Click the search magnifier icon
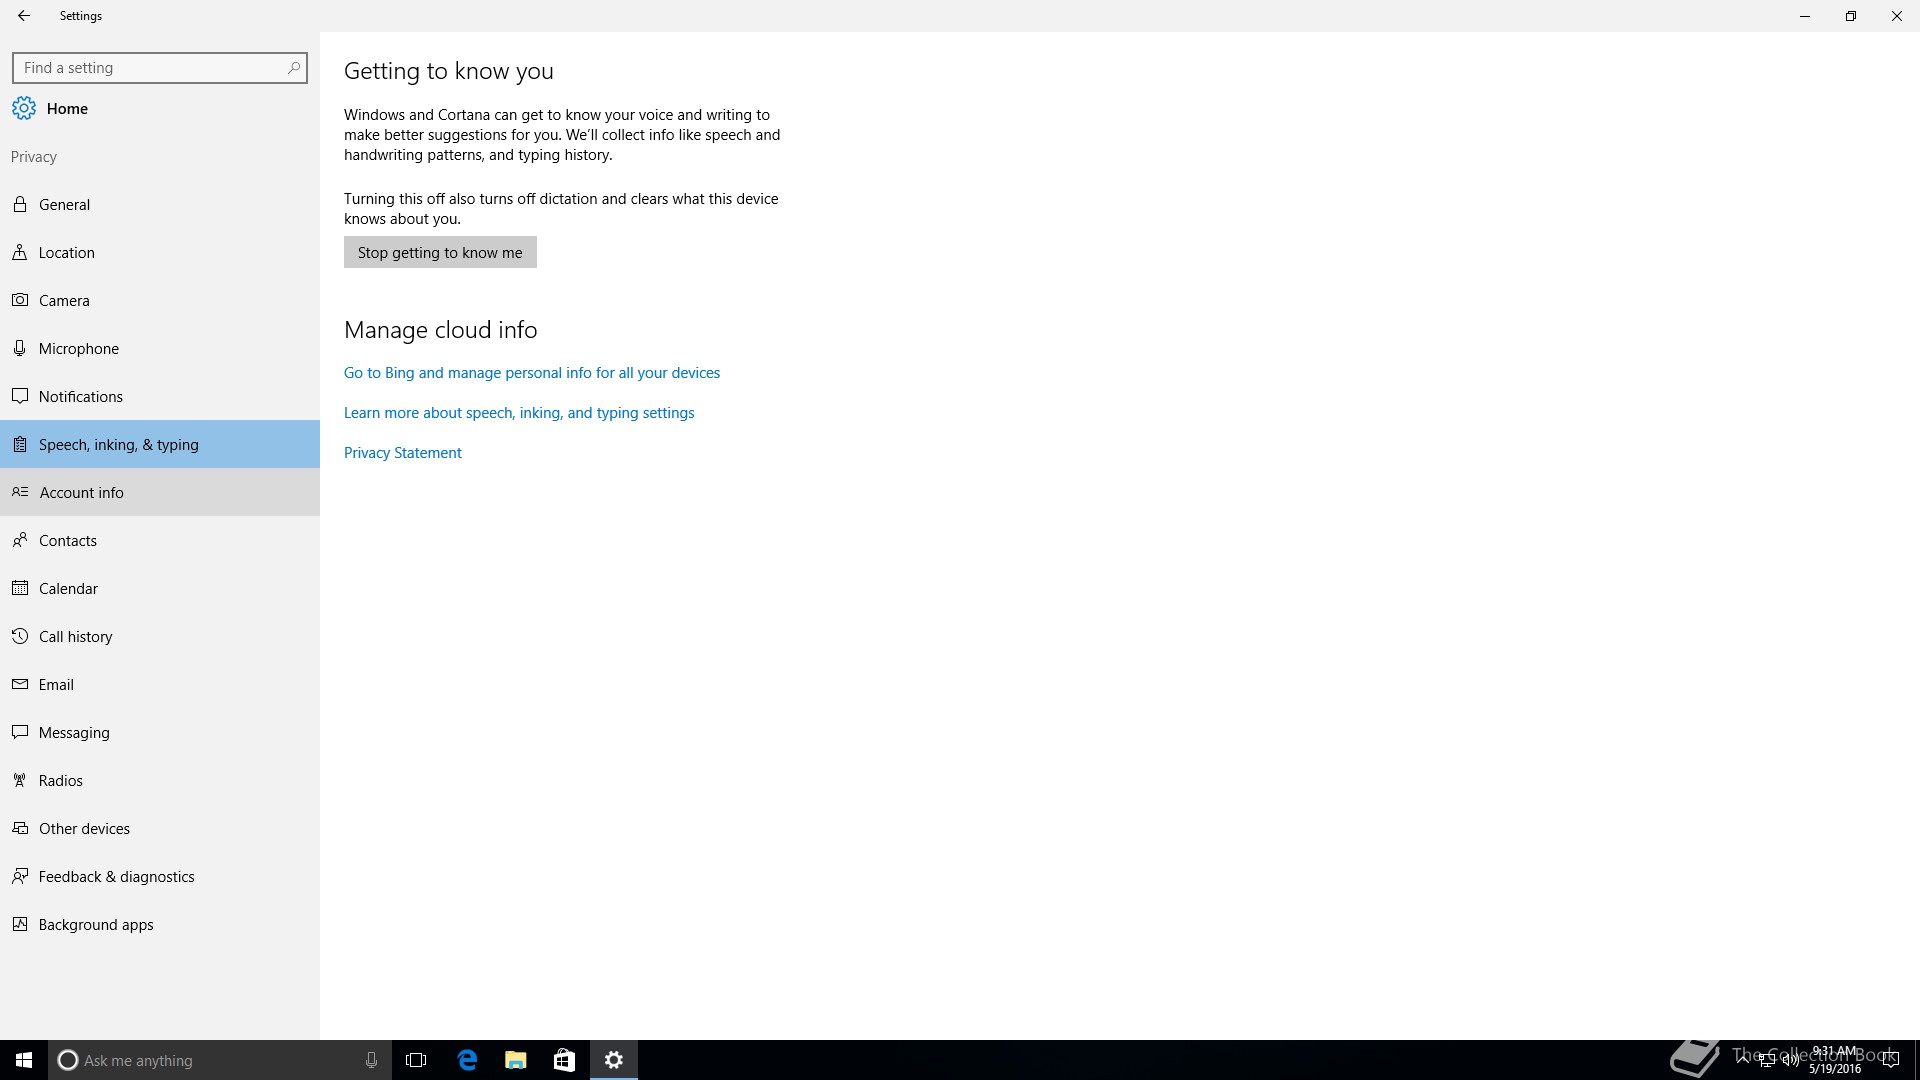The image size is (1920, 1080). point(293,68)
